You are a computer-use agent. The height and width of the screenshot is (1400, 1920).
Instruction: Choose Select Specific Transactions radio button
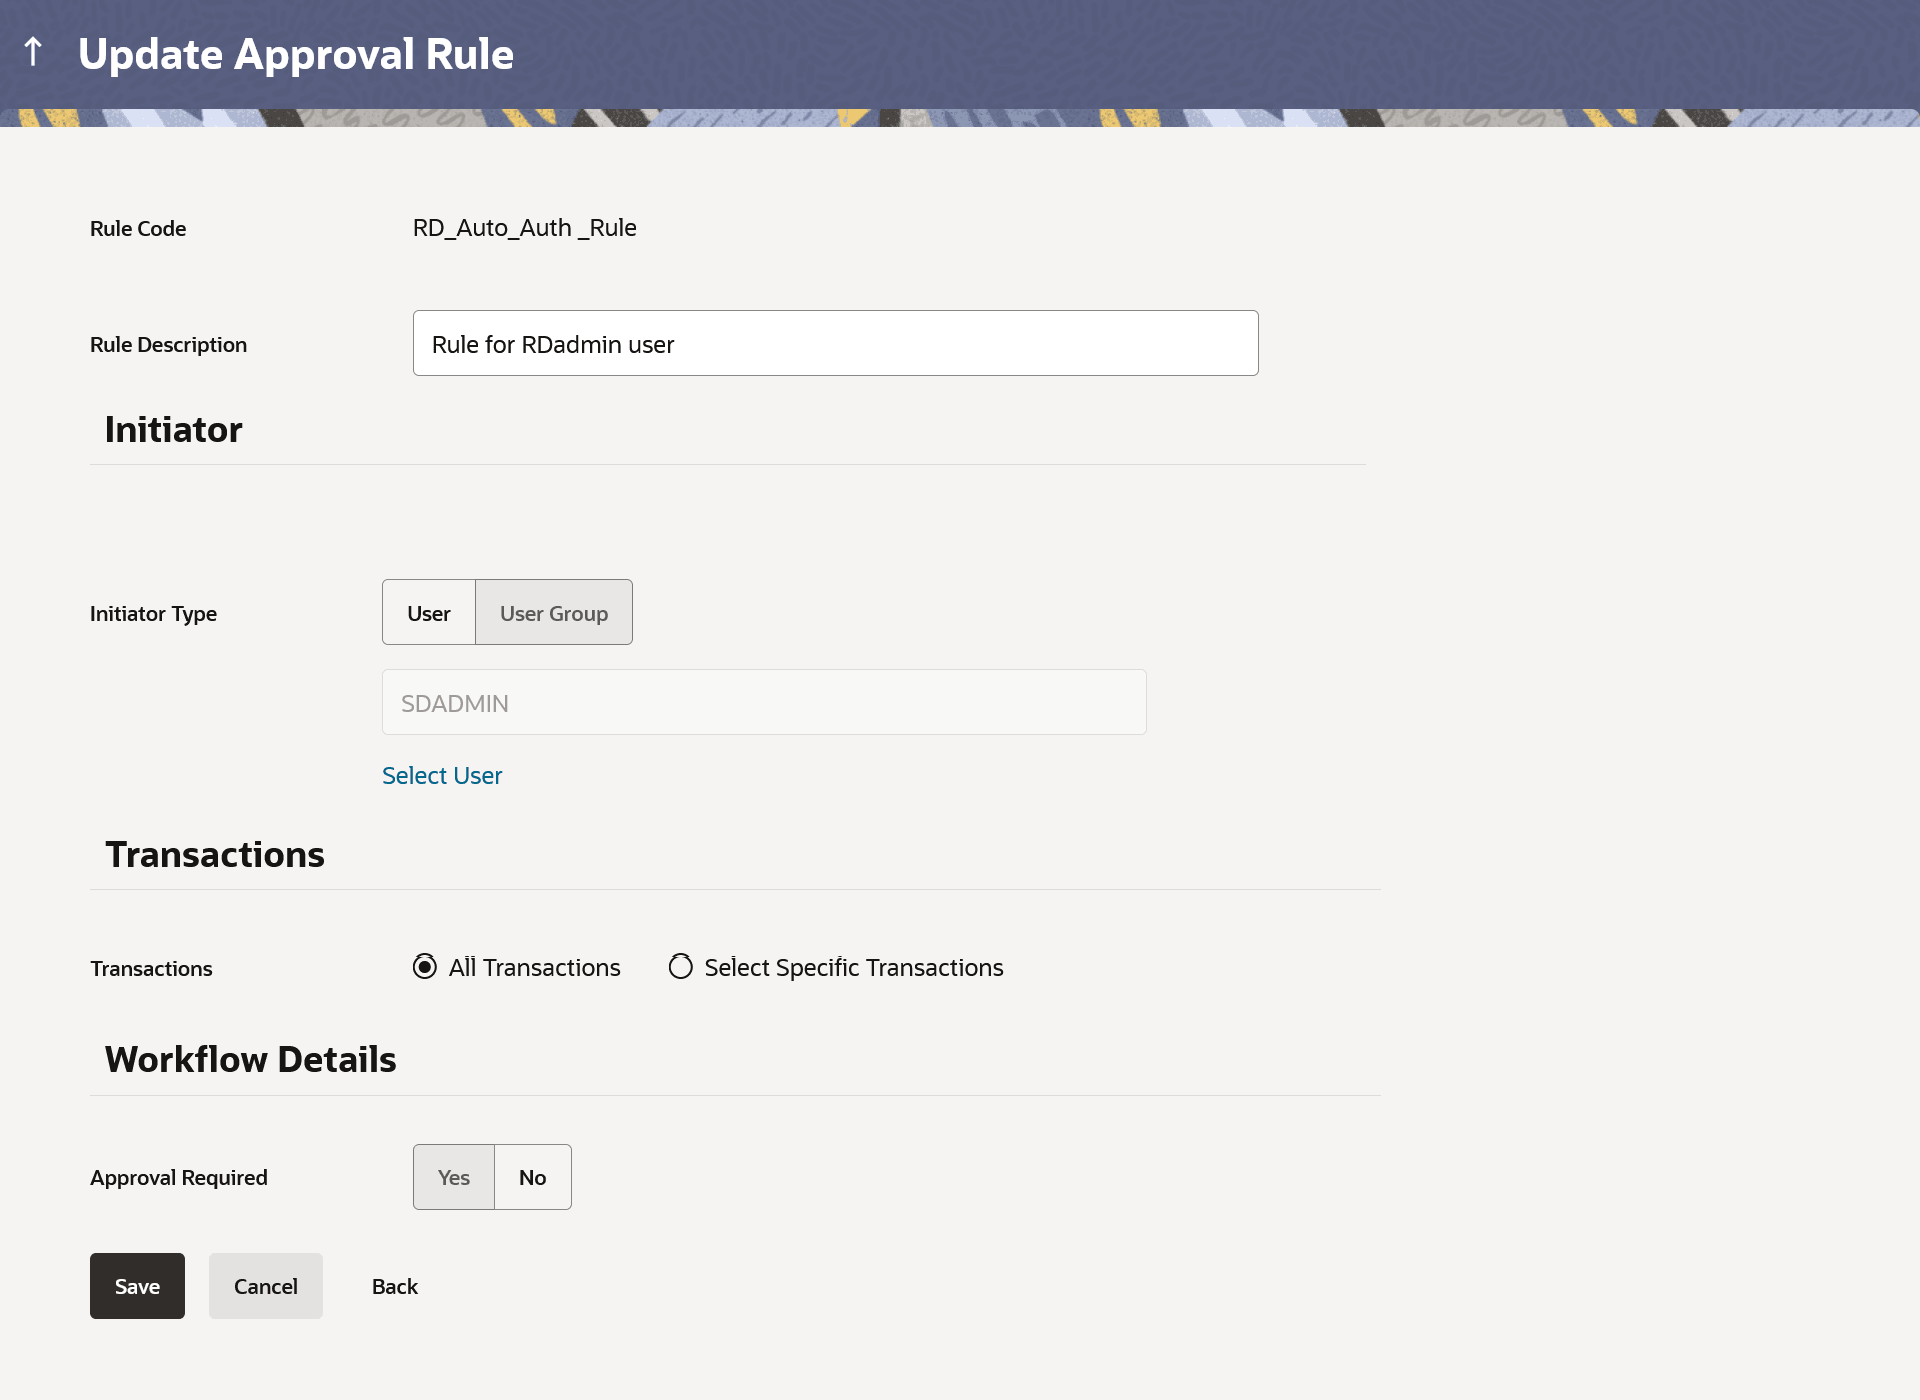point(681,967)
